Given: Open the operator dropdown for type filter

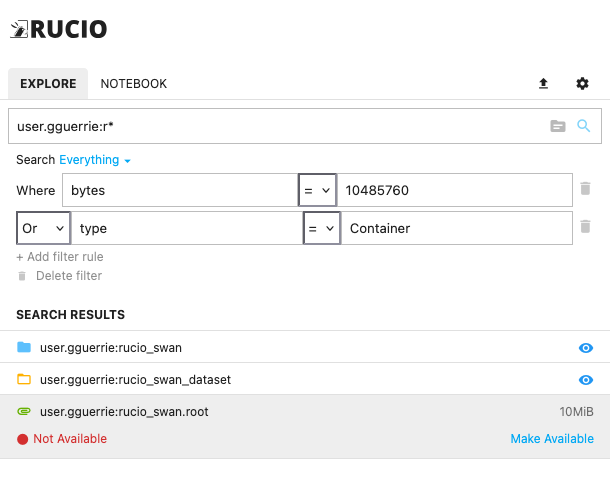Looking at the screenshot, I should [321, 228].
